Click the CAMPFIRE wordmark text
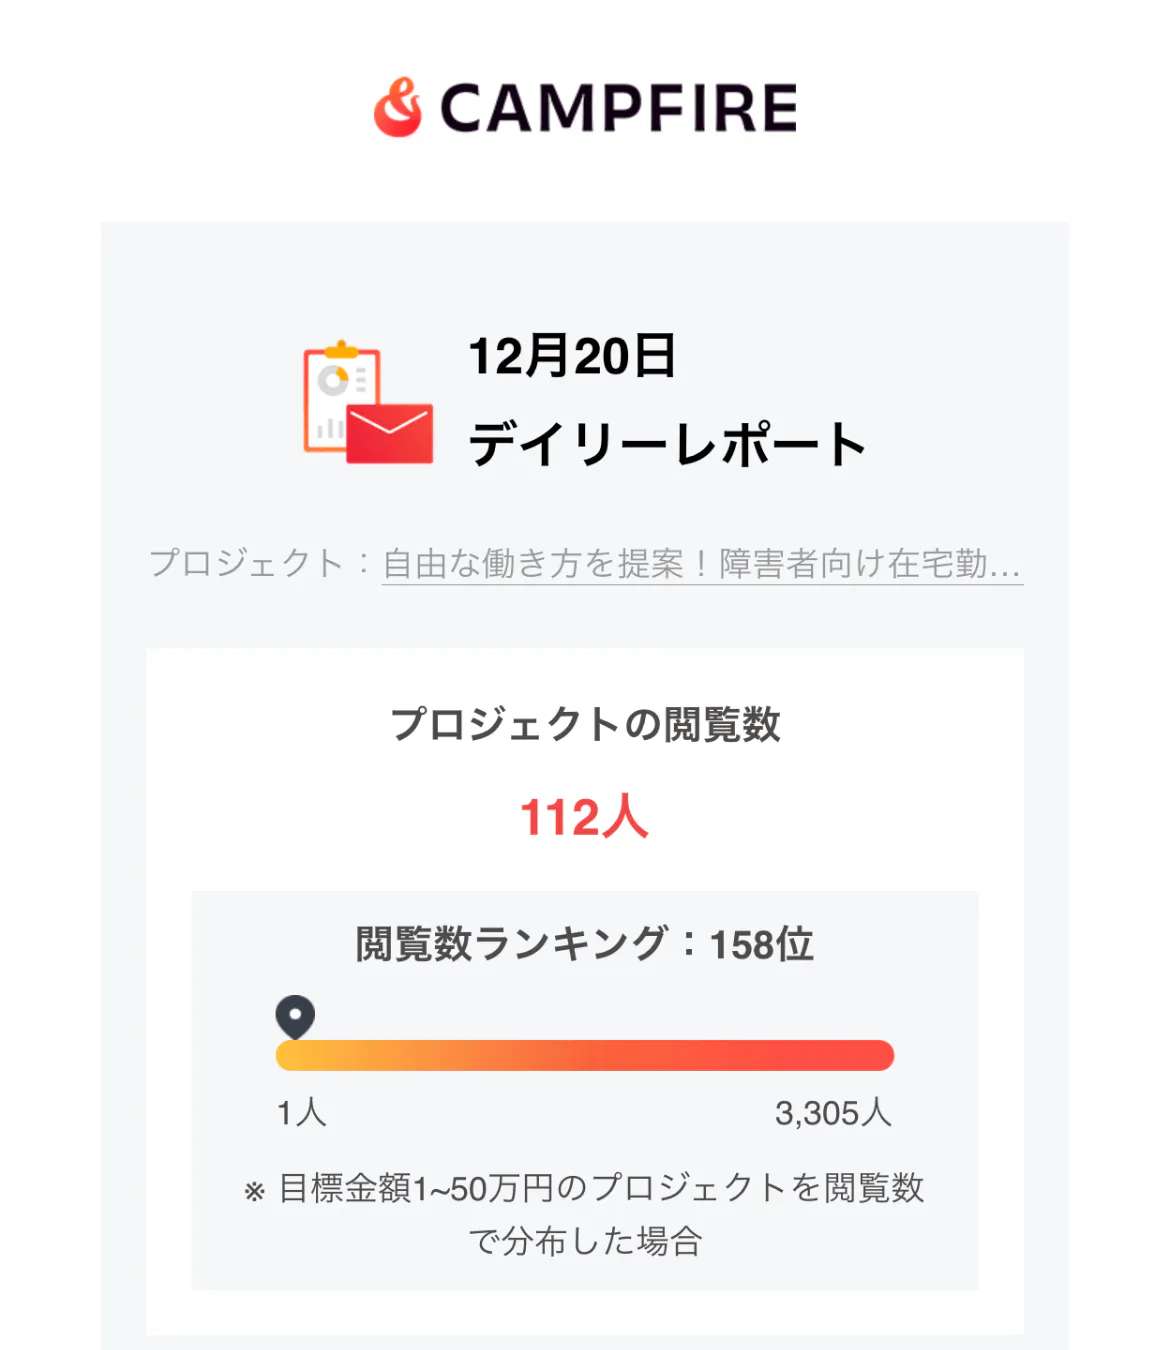The height and width of the screenshot is (1350, 1170). (618, 108)
